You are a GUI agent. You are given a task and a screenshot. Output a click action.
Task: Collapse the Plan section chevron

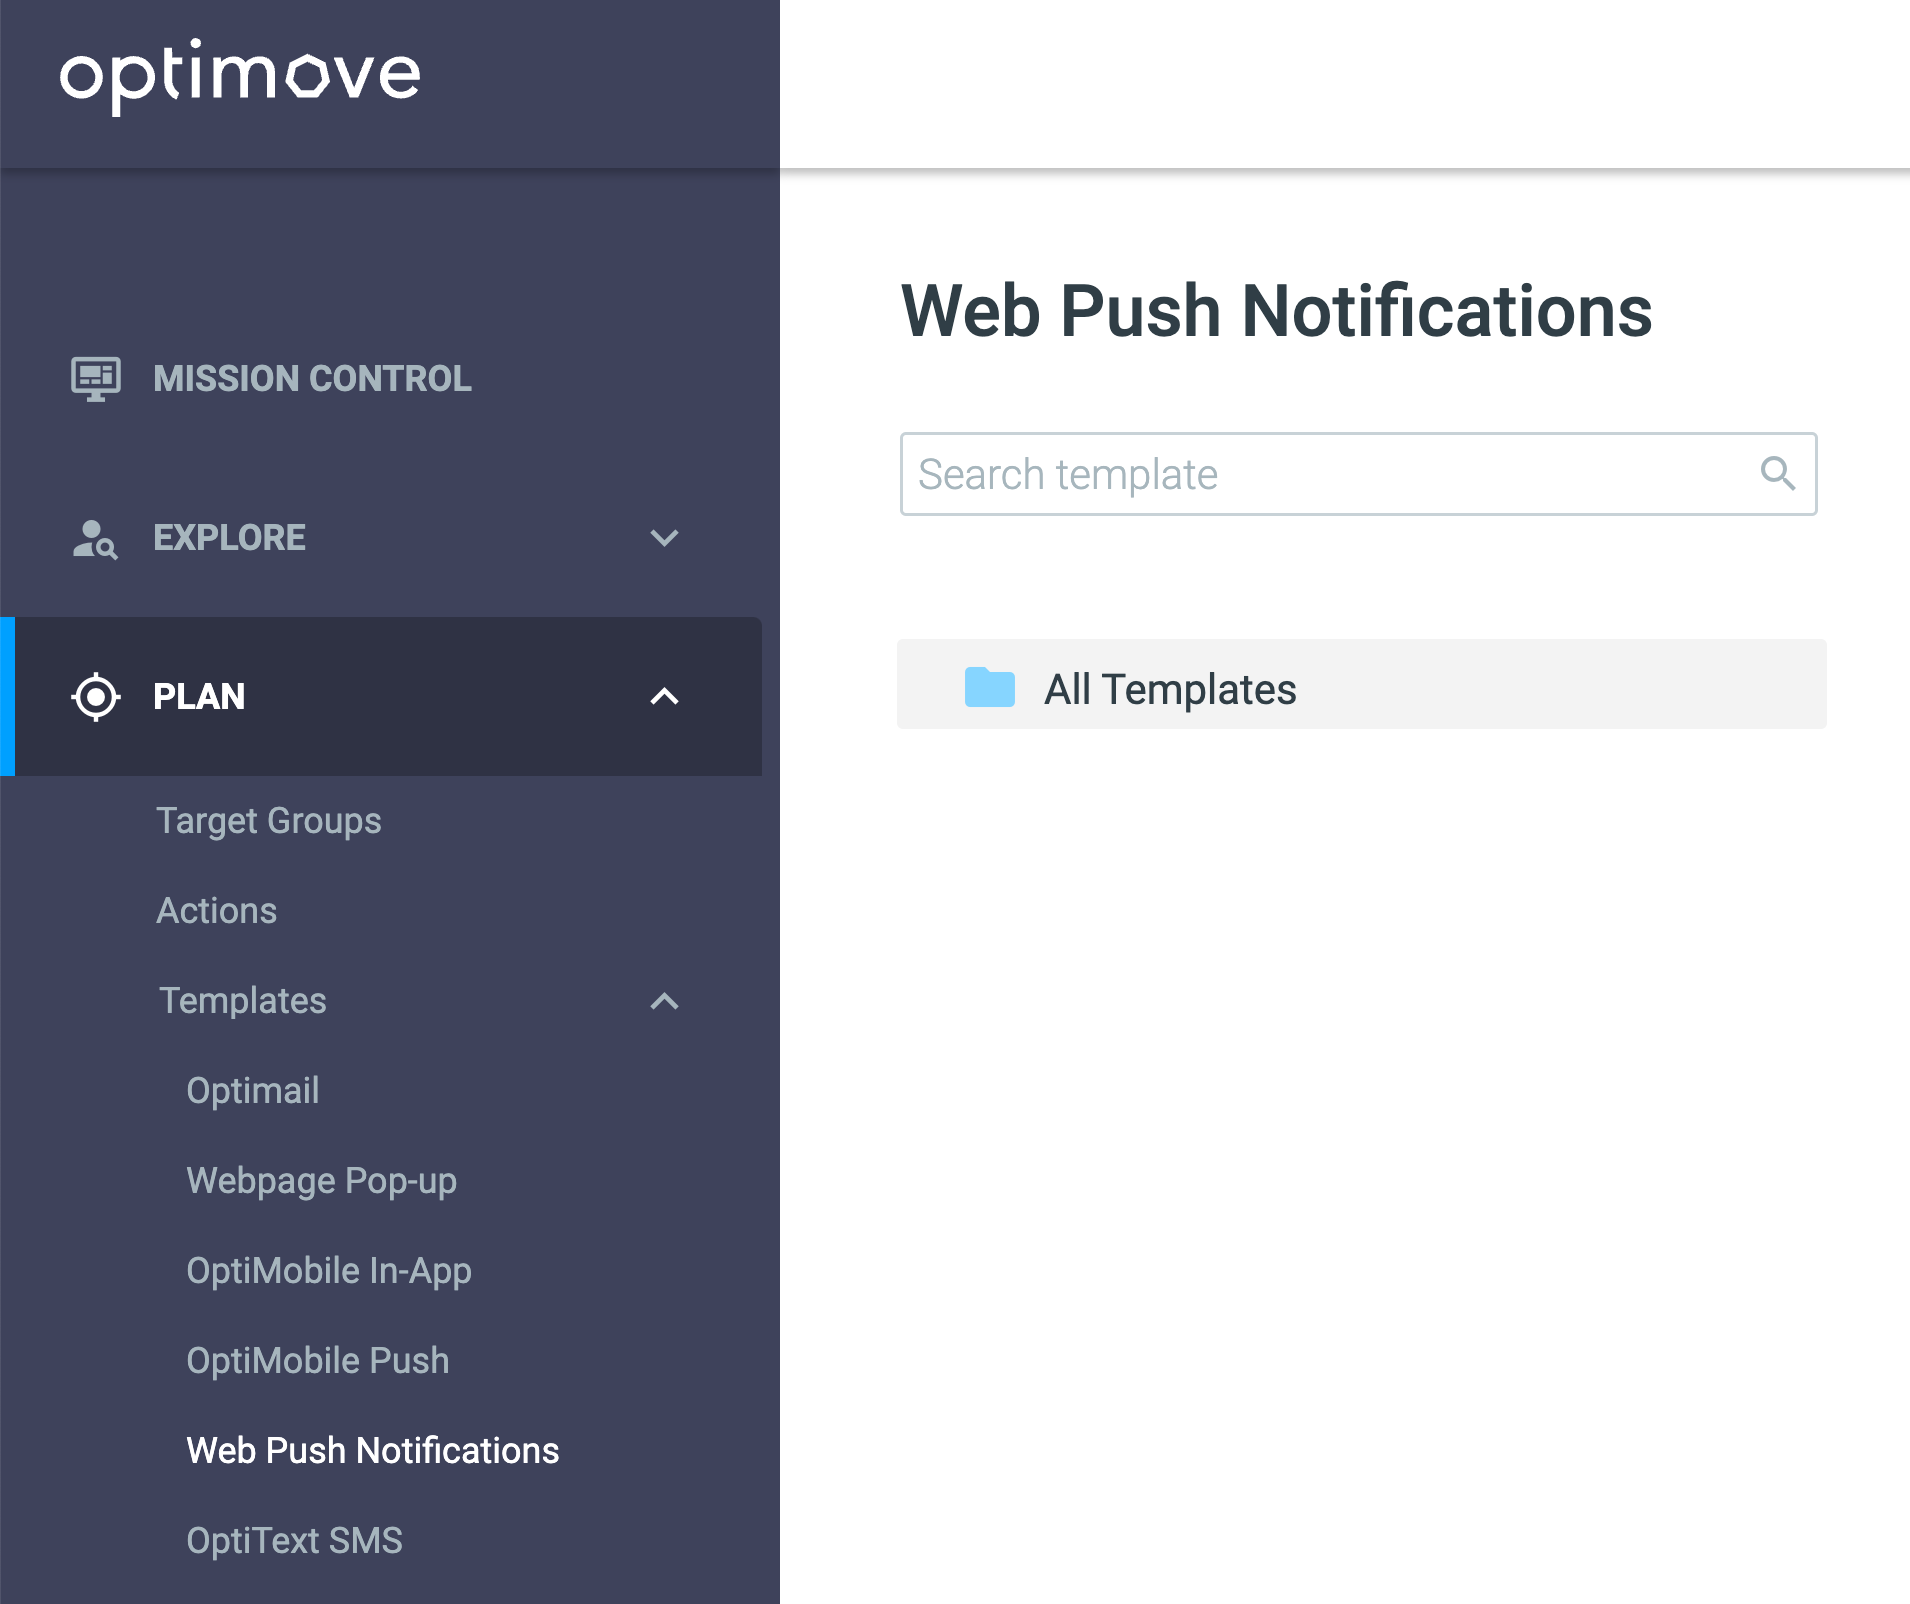[664, 696]
